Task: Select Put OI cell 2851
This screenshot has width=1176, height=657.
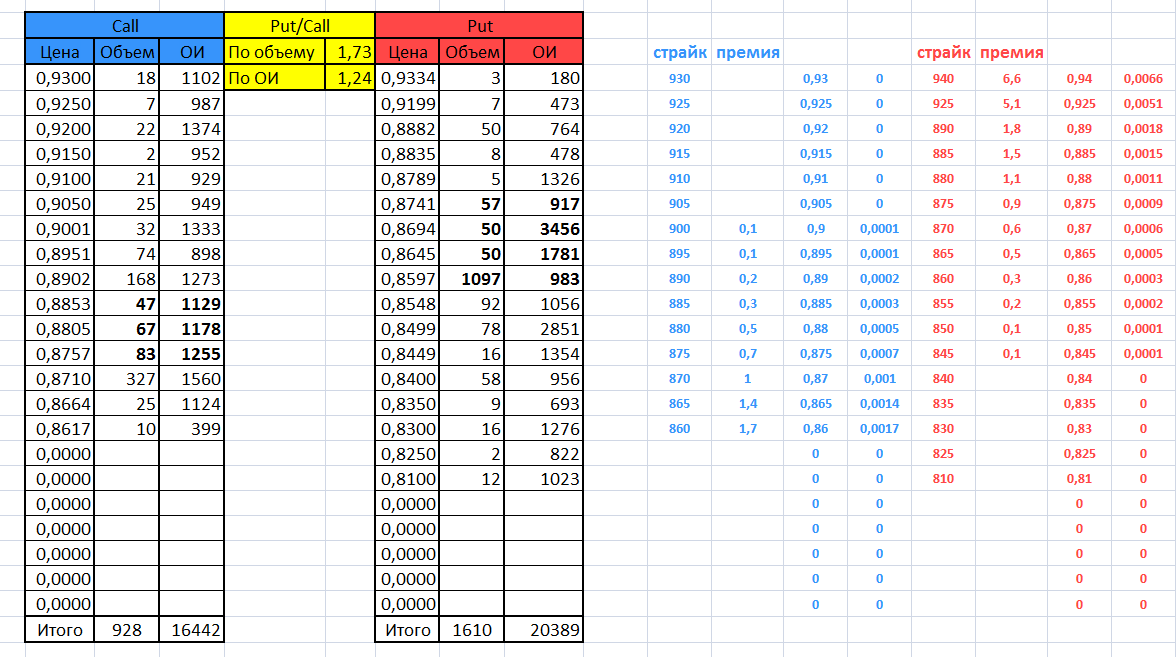Action: pos(544,329)
